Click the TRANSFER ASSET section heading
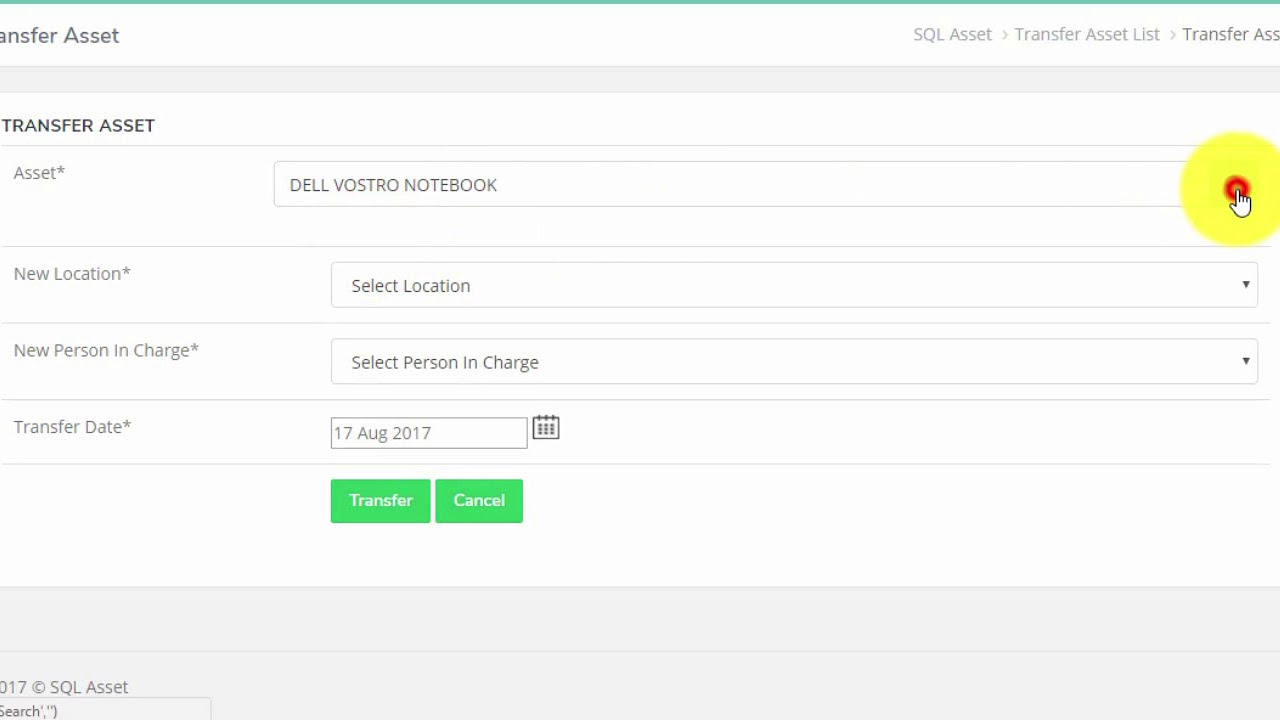Image resolution: width=1280 pixels, height=720 pixels. tap(78, 125)
